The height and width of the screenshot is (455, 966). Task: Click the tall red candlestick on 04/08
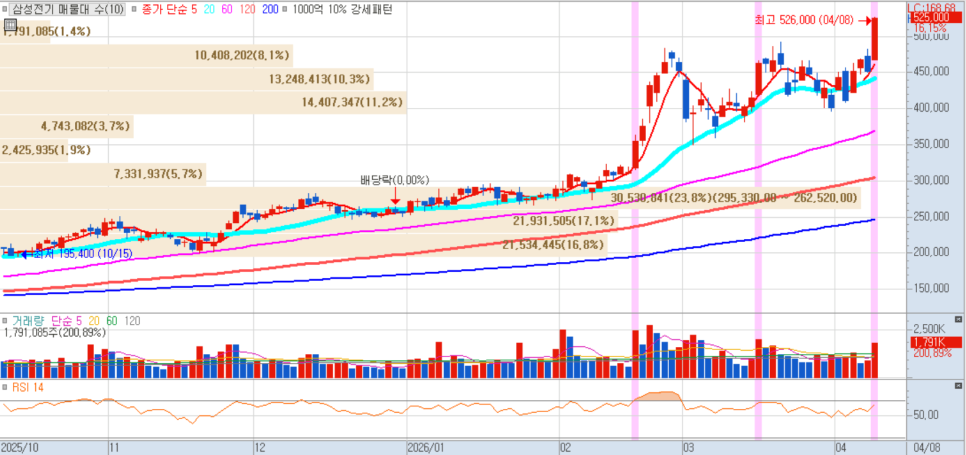pos(874,39)
